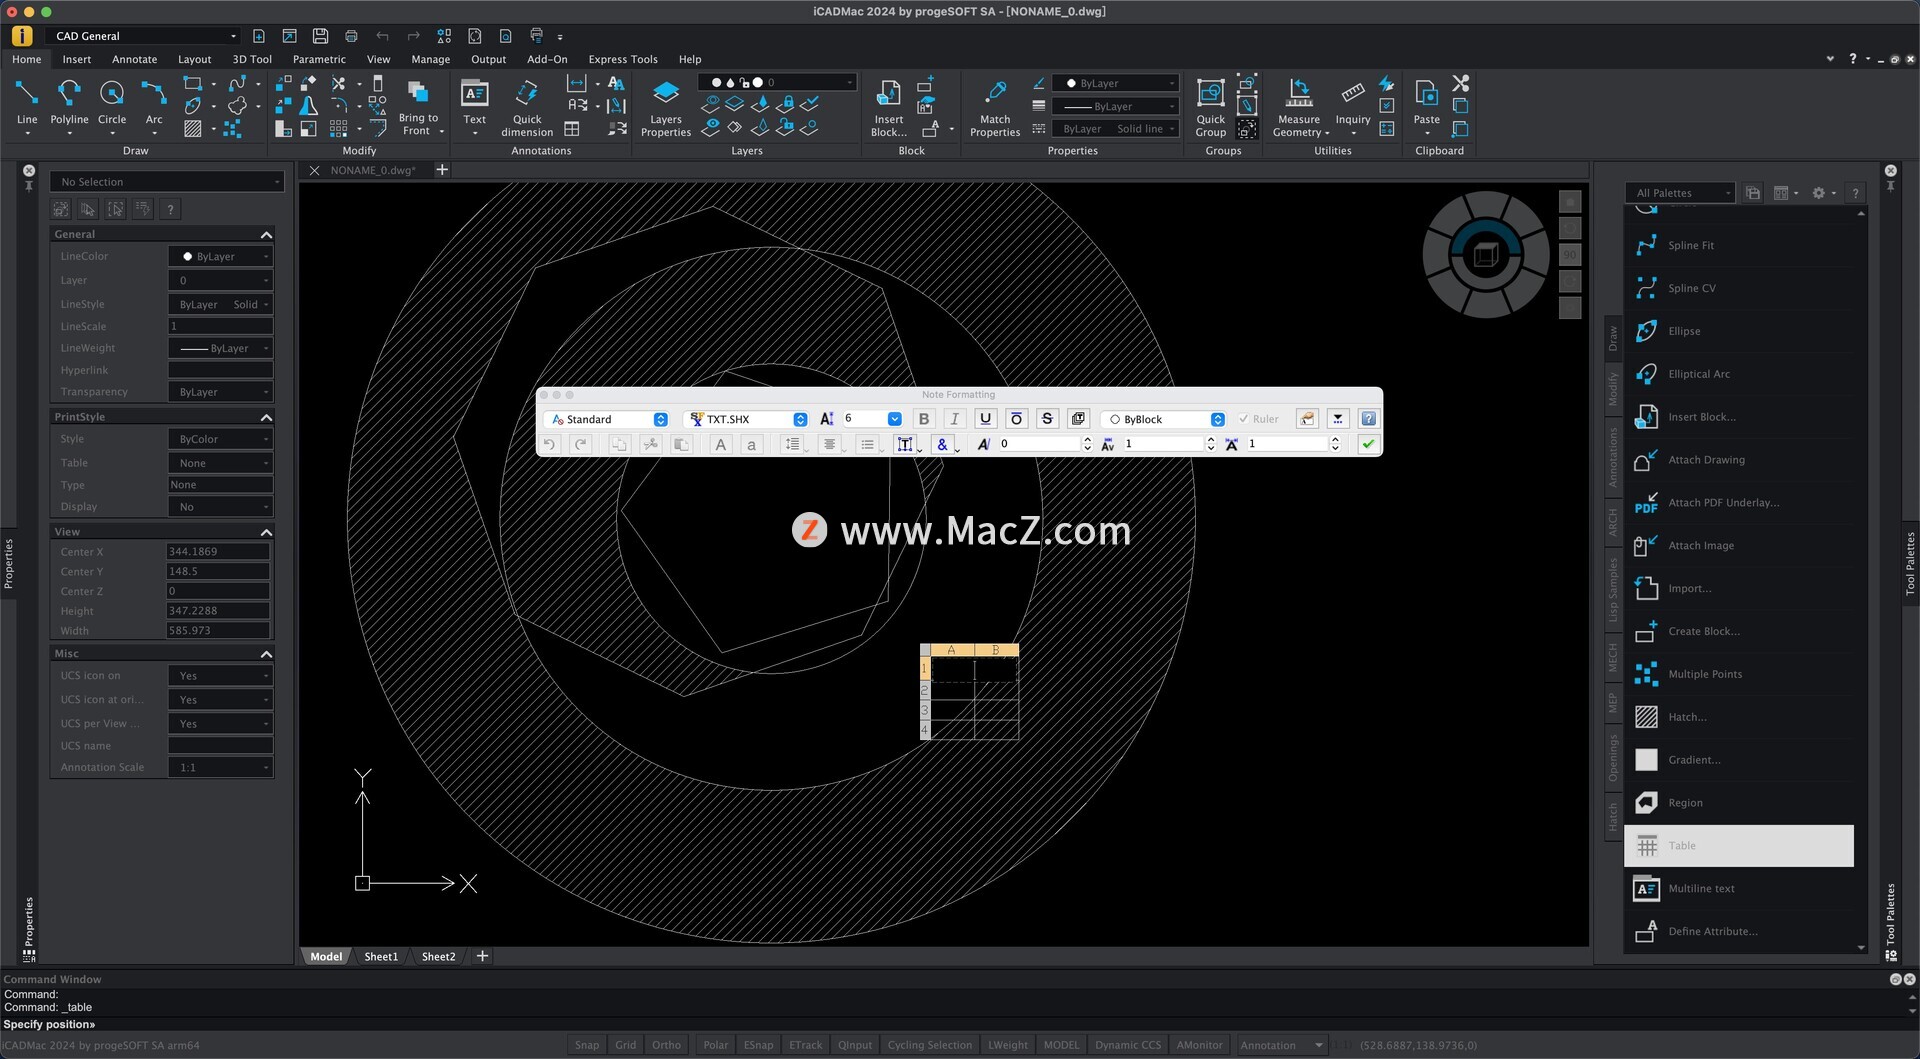Click the oblique angle field showing 0
This screenshot has height=1059, width=1920.
1042,444
